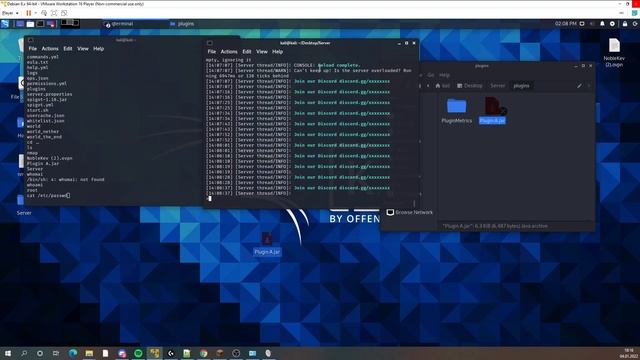Click Browse Network in the file manager sidebar
640x360 pixels.
point(410,212)
